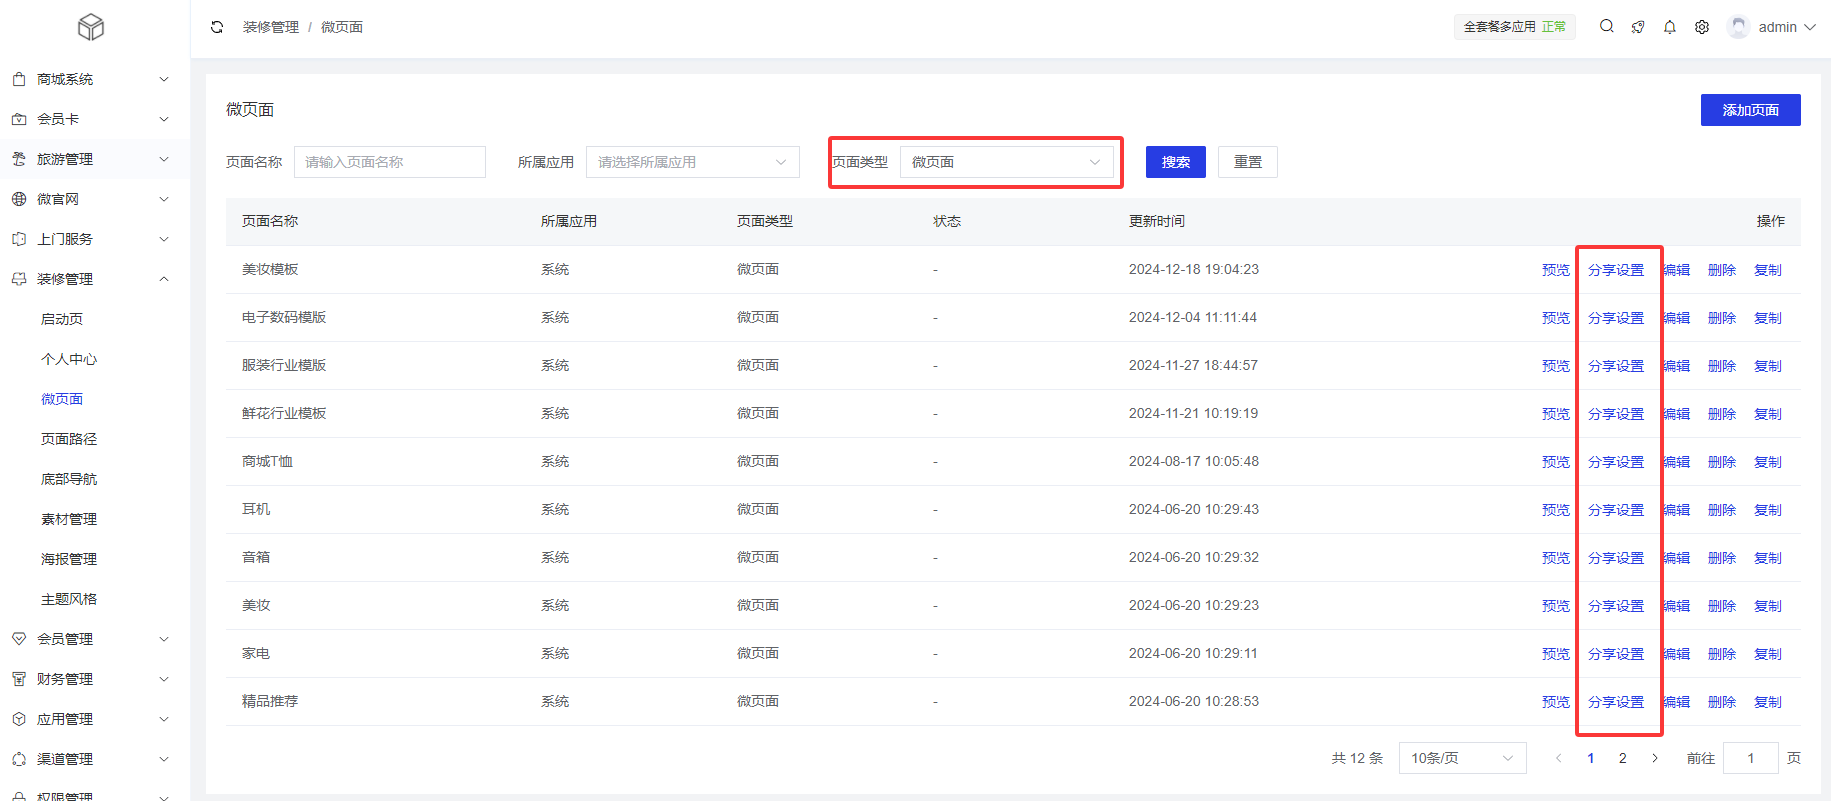Open the 页面类型 dropdown showing 微页面
This screenshot has width=1831, height=801.
click(x=1005, y=162)
